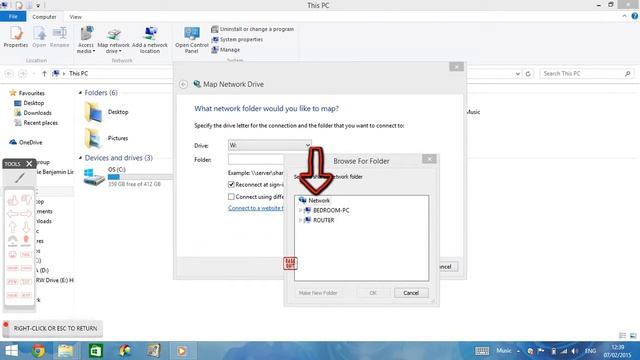640x360 pixels.
Task: Click the ENG language indicator
Action: point(590,351)
